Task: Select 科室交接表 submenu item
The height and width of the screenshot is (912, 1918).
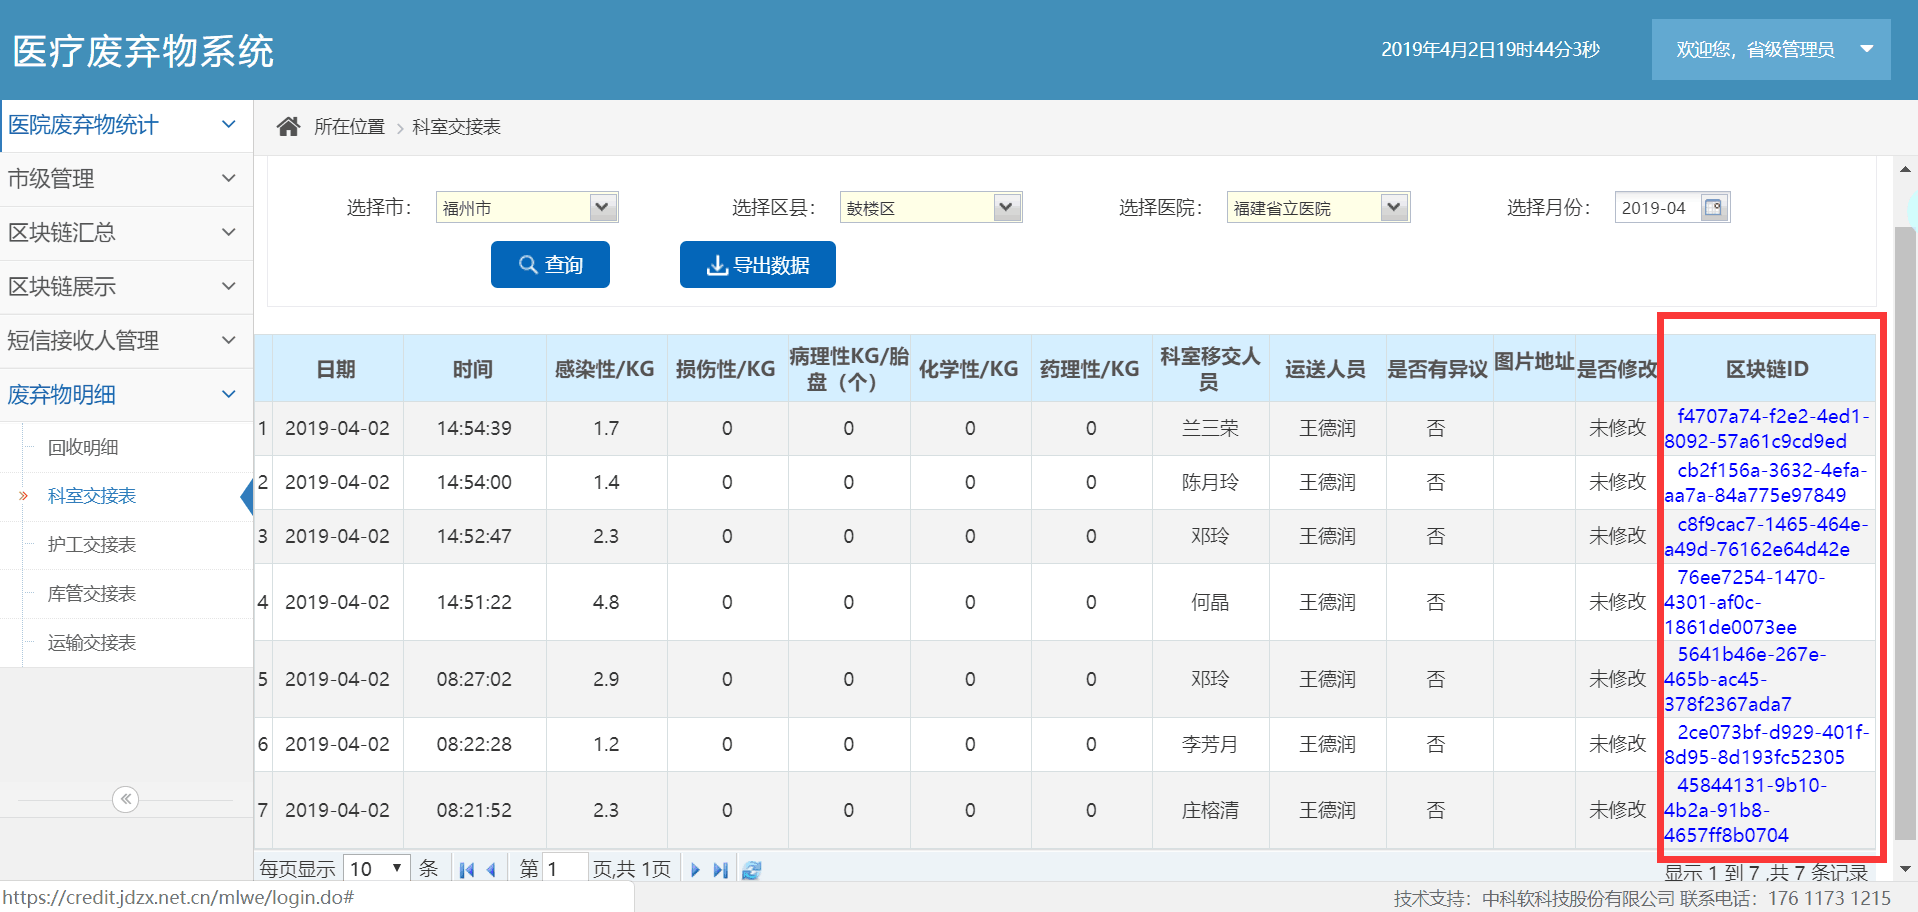Action: 92,496
